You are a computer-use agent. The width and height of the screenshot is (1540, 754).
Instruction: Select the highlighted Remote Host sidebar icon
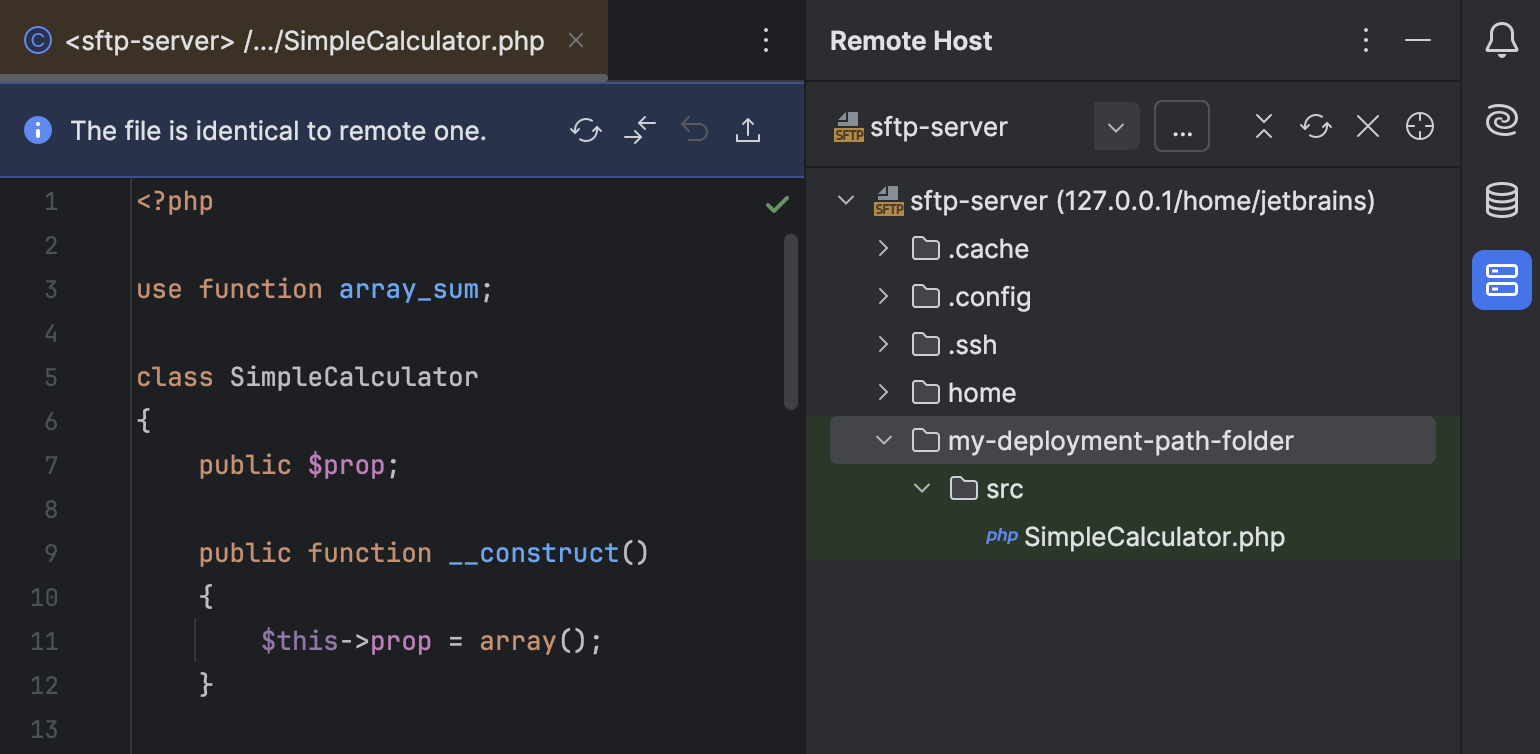click(1502, 280)
